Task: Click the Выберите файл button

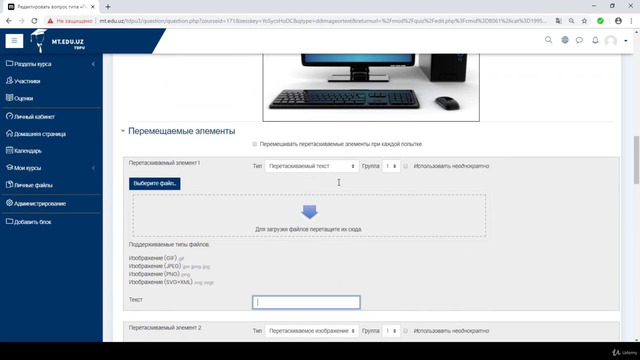Action: point(155,184)
